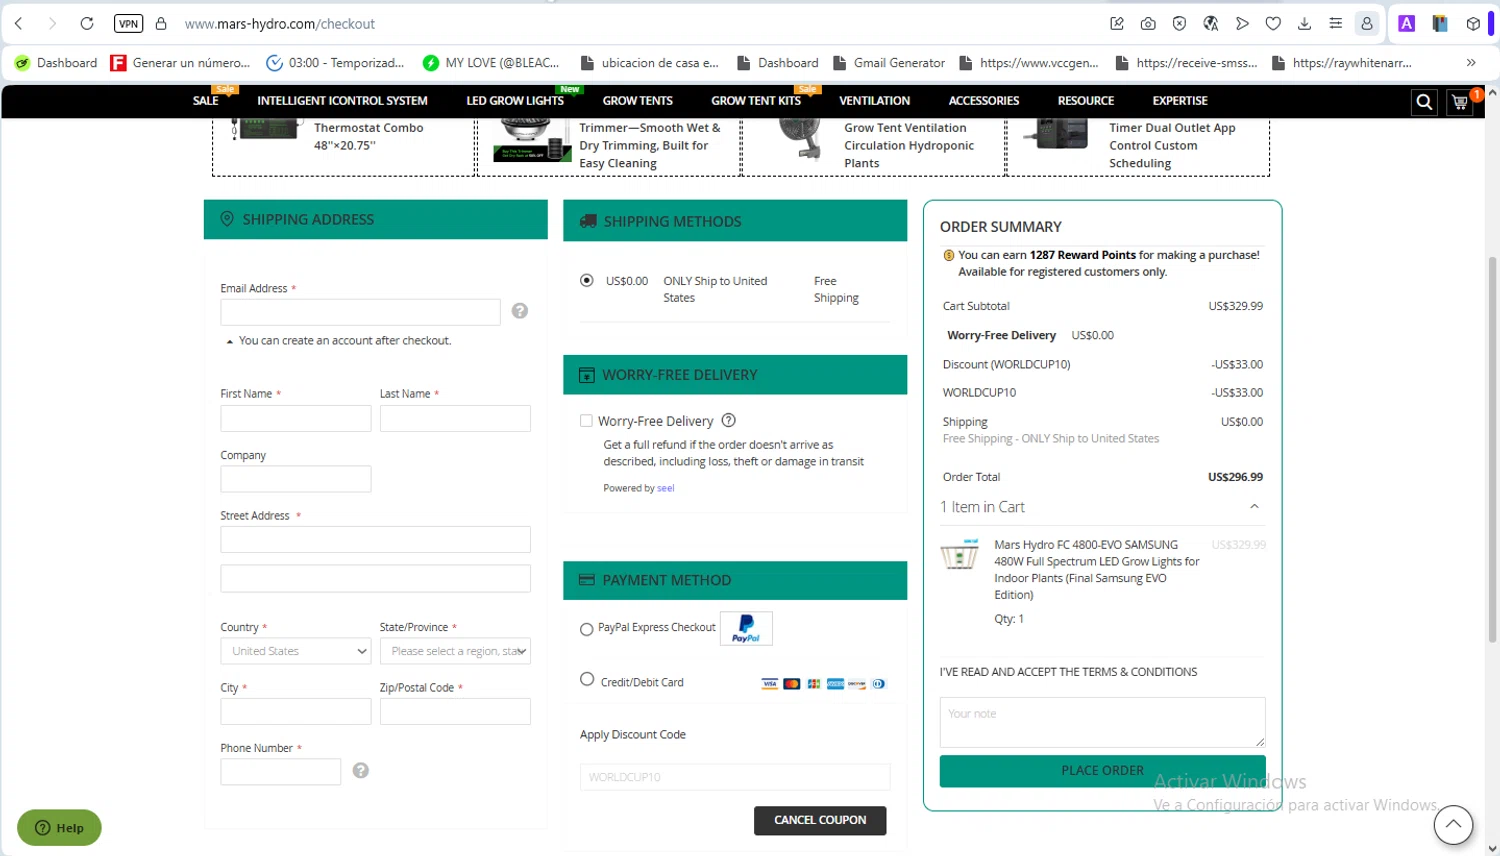
Task: Open the ACCESSORIES menu
Action: pos(984,101)
